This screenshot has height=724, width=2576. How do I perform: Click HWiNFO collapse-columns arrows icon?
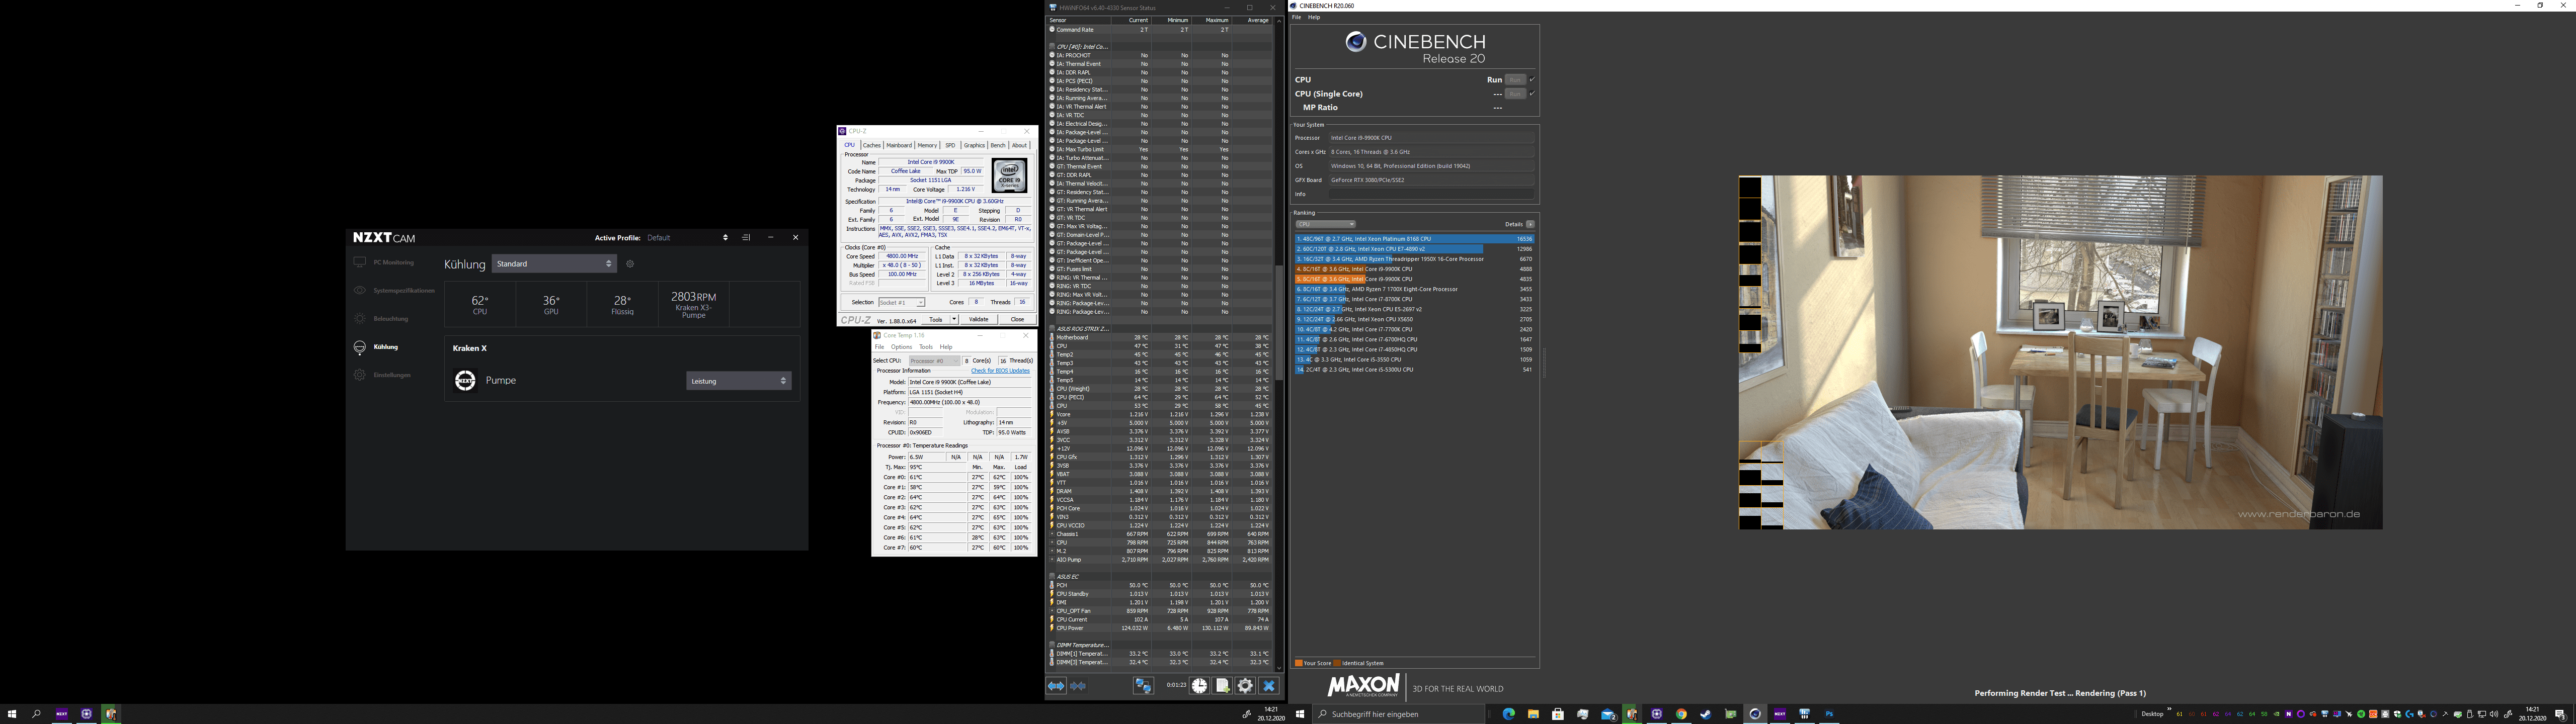(1078, 686)
